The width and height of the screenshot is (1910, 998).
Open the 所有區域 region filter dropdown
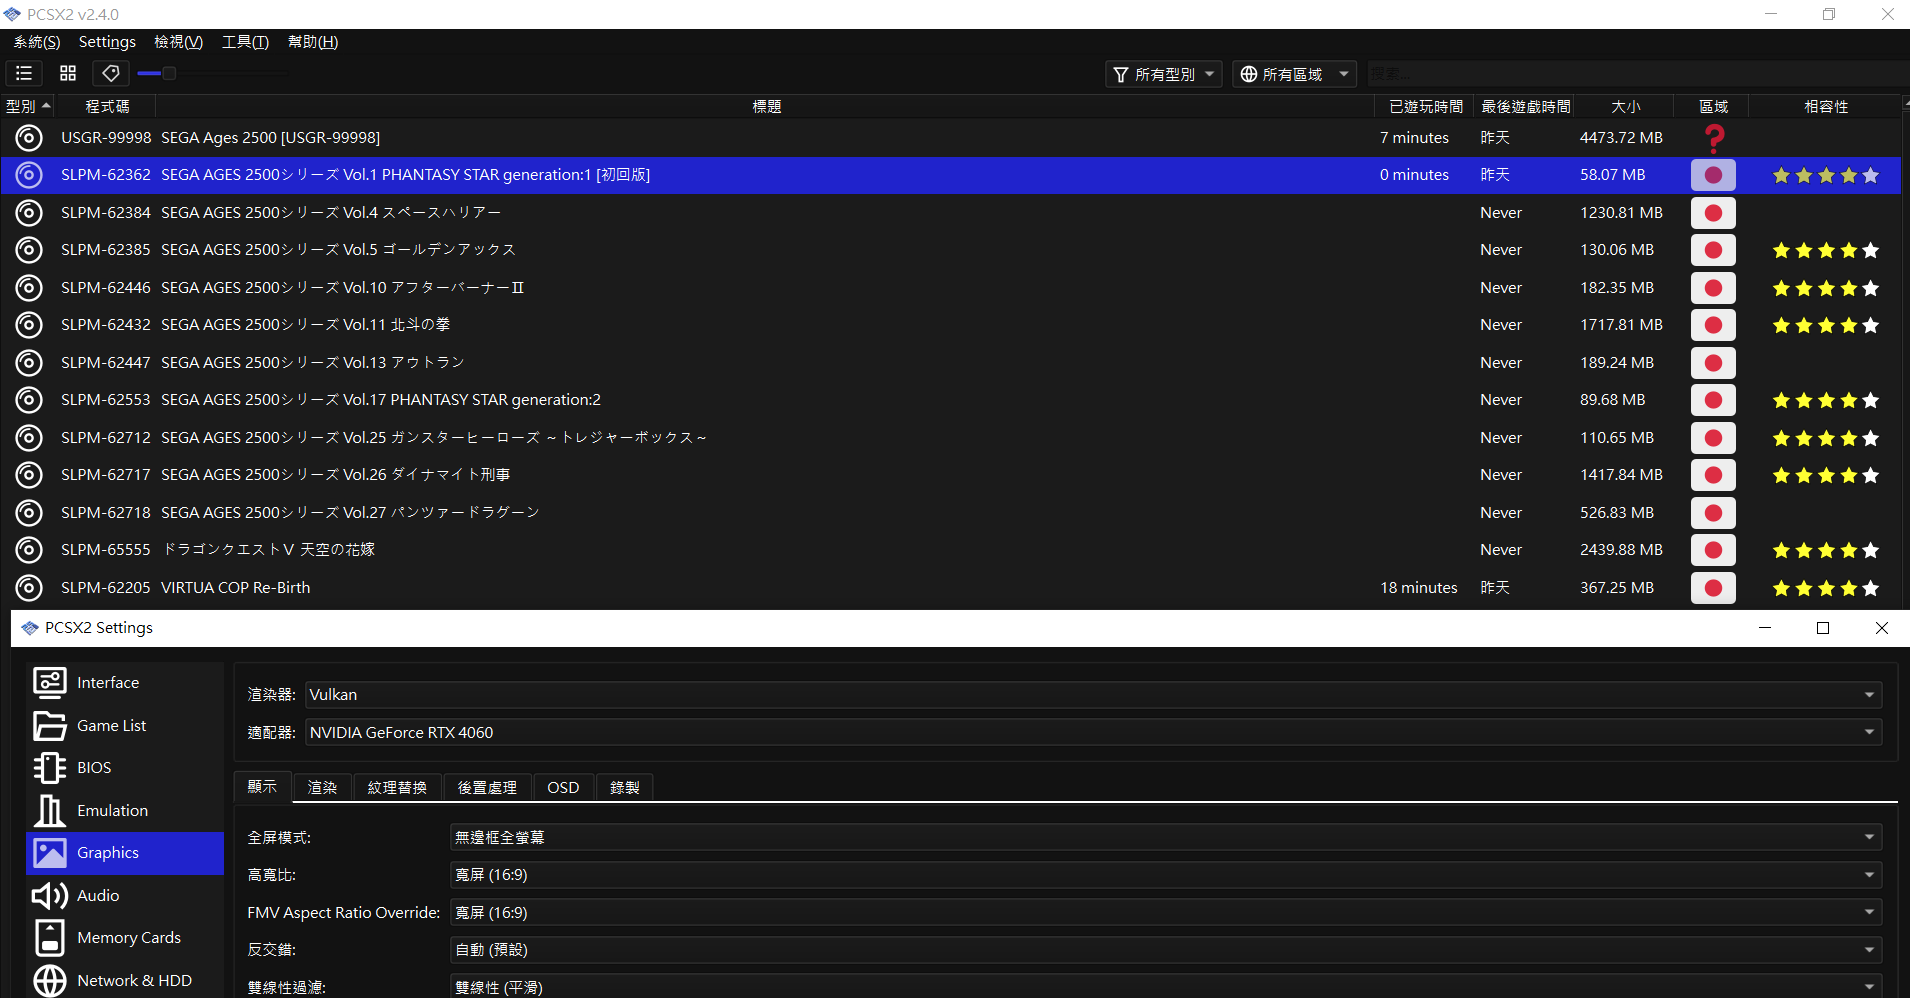tap(1293, 74)
